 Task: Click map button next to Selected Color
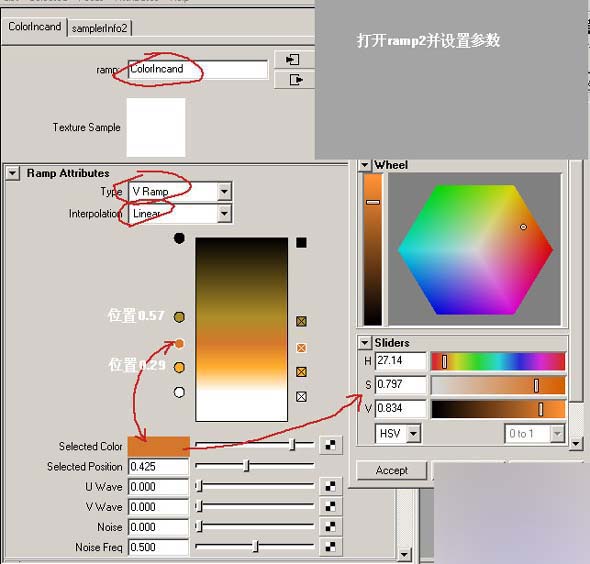point(330,445)
